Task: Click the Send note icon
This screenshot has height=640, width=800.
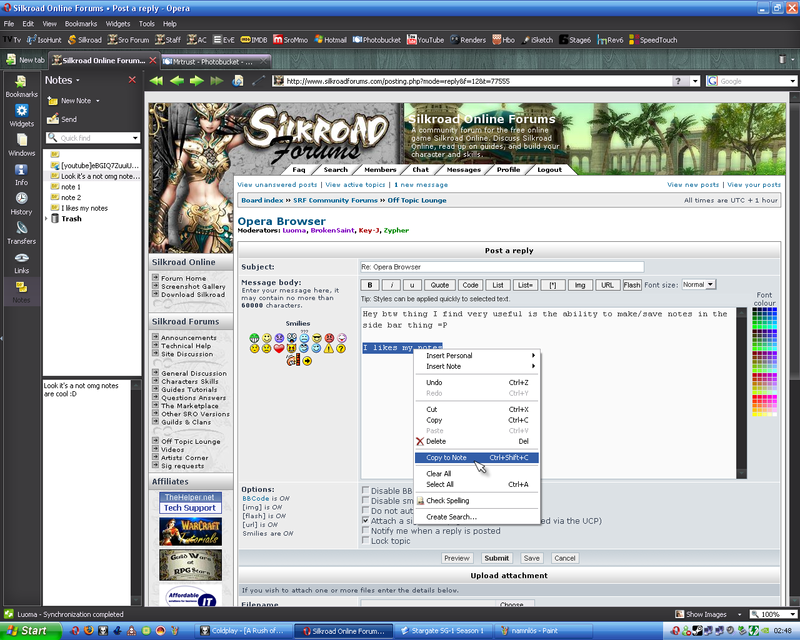Action: pos(53,119)
